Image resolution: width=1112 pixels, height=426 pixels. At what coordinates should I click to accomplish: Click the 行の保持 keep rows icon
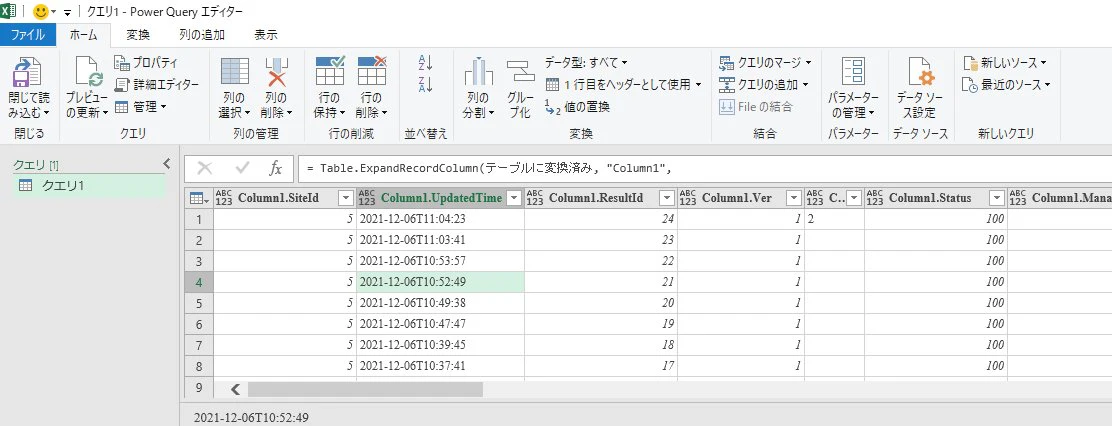pos(330,72)
